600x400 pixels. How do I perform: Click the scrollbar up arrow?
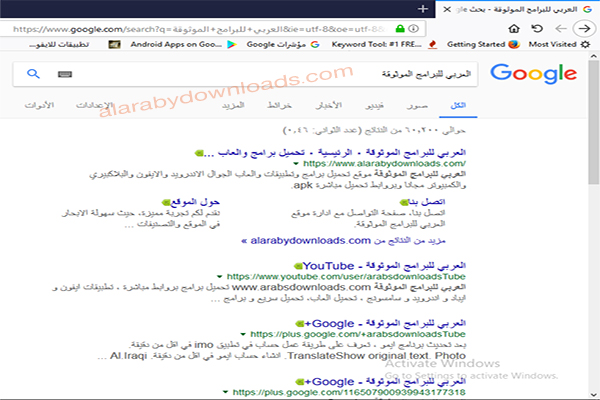(x=593, y=56)
